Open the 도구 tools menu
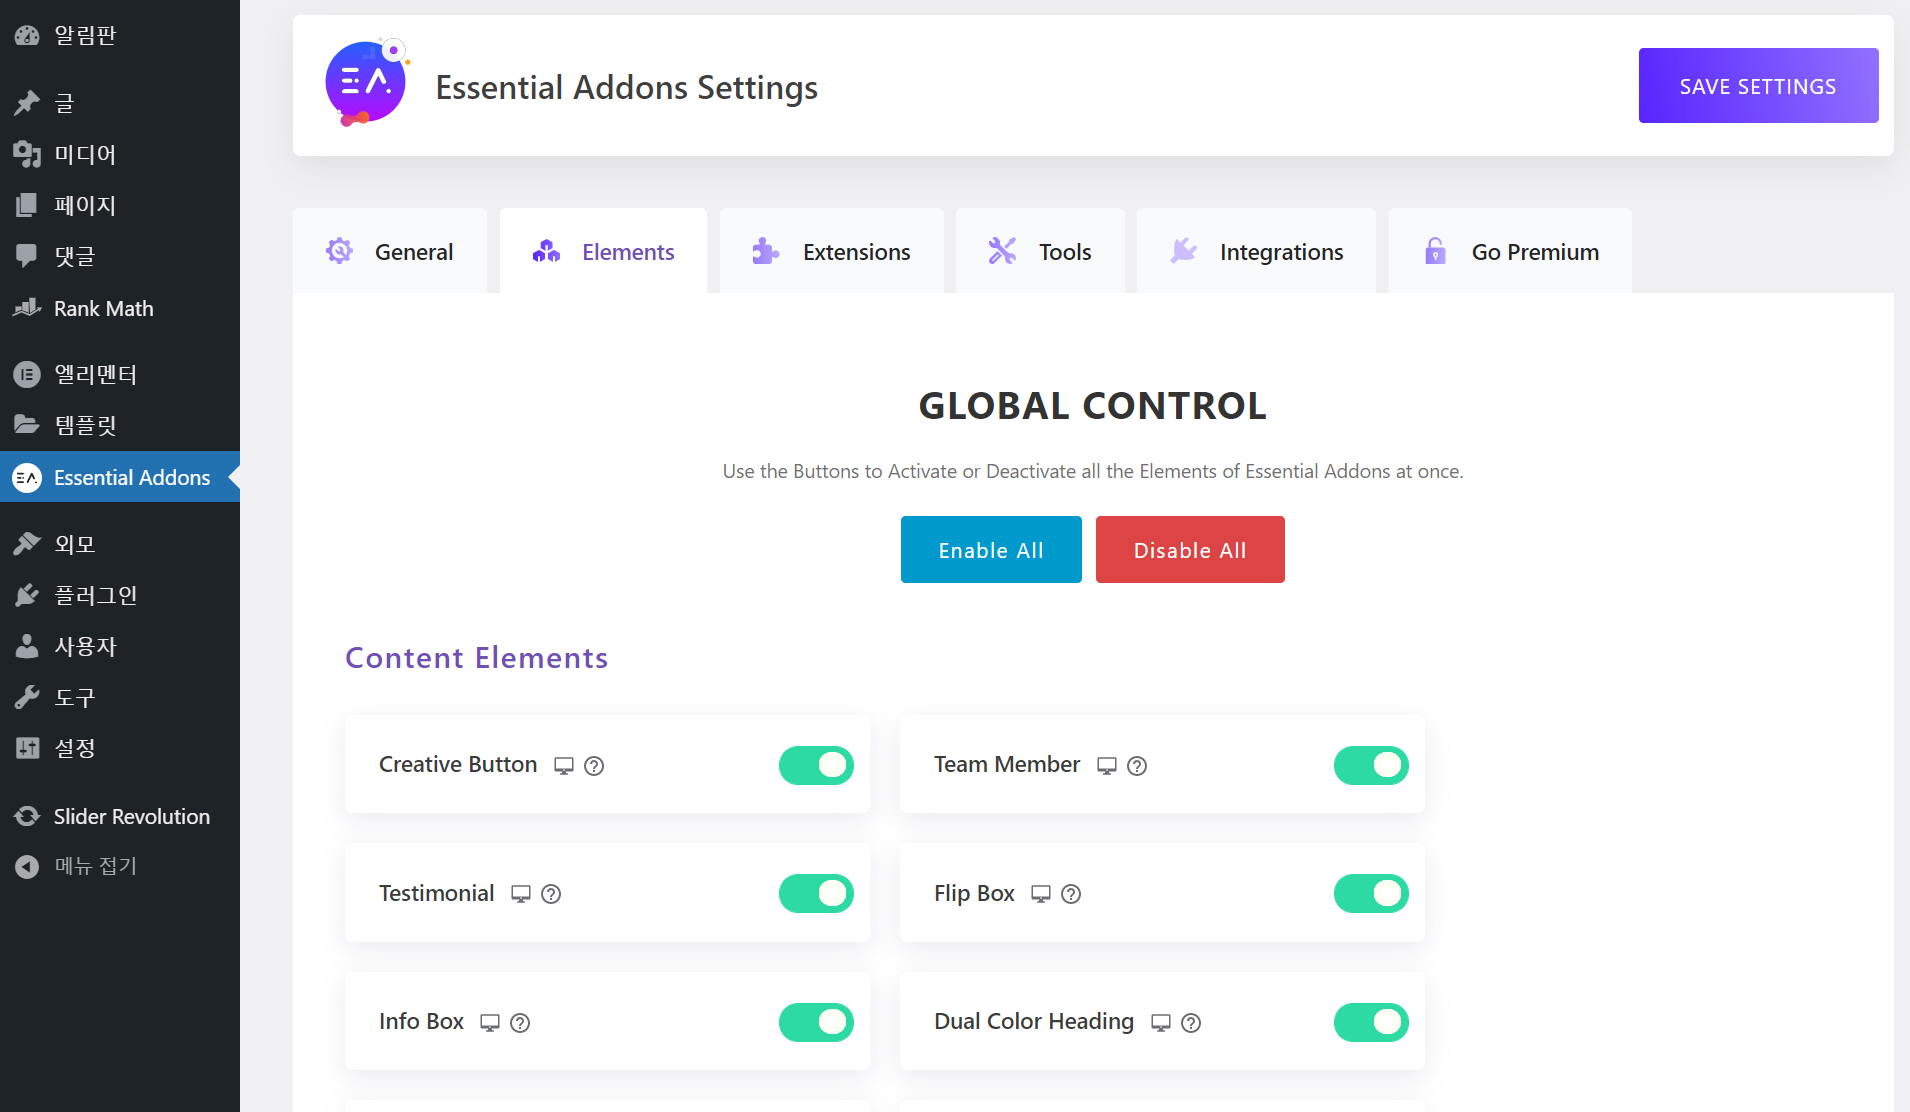Screen dimensions: 1910x1112 [120, 697]
